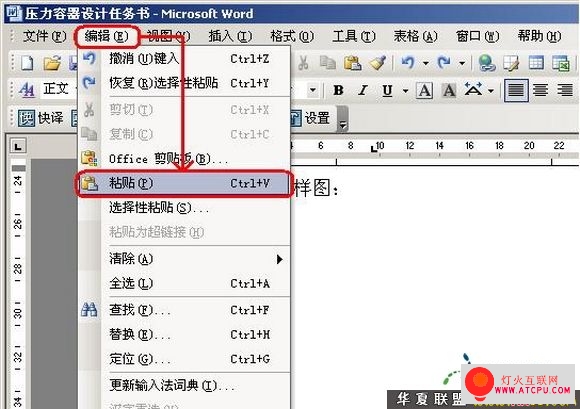Click the Paste clipboard toolbar icon
The image size is (580, 409).
pos(353,63)
